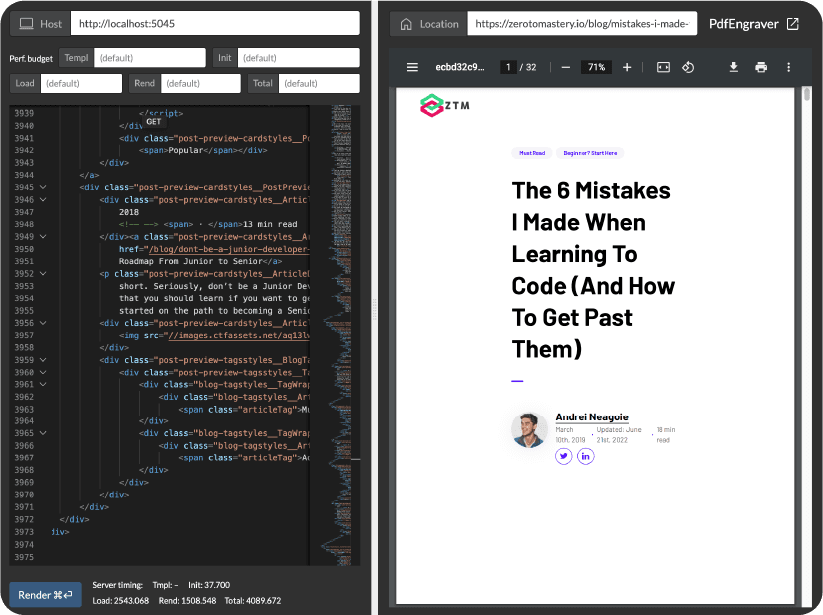This screenshot has width=823, height=615.
Task: Open the Andrei Neagoie author link
Action: point(592,417)
